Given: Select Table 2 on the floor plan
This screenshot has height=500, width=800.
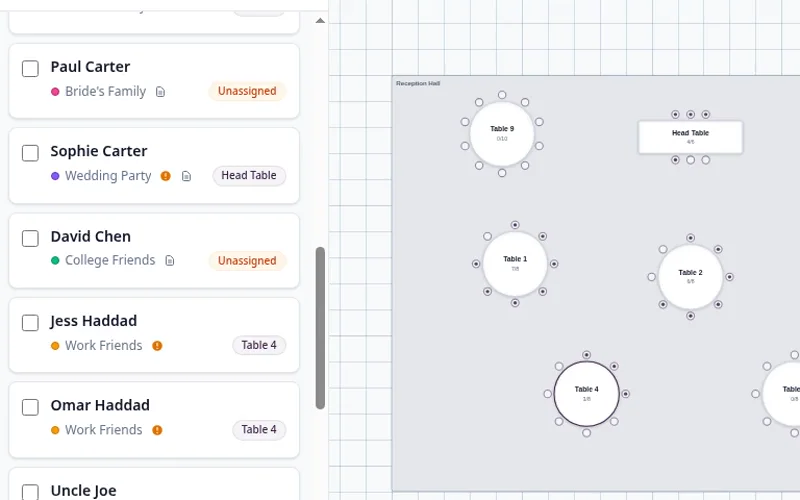Looking at the screenshot, I should (690, 277).
